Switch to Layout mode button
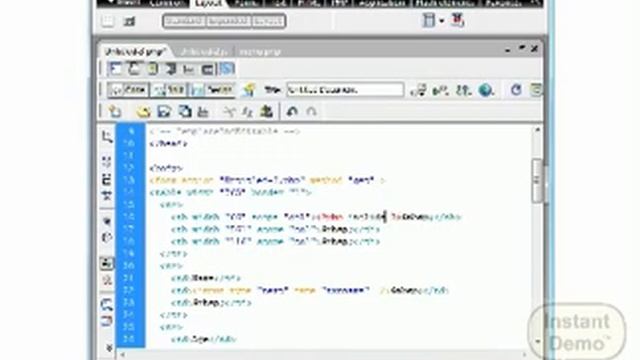Screen dimensions: 640x360 [x=268, y=21]
